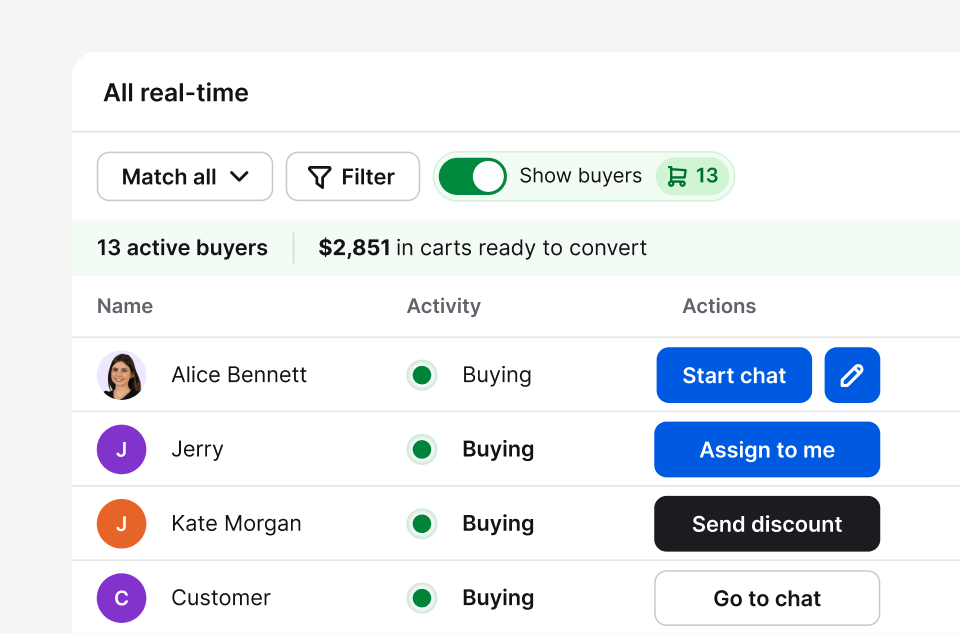Expand the chevron next to Match all
The width and height of the screenshot is (960, 634).
[x=240, y=176]
